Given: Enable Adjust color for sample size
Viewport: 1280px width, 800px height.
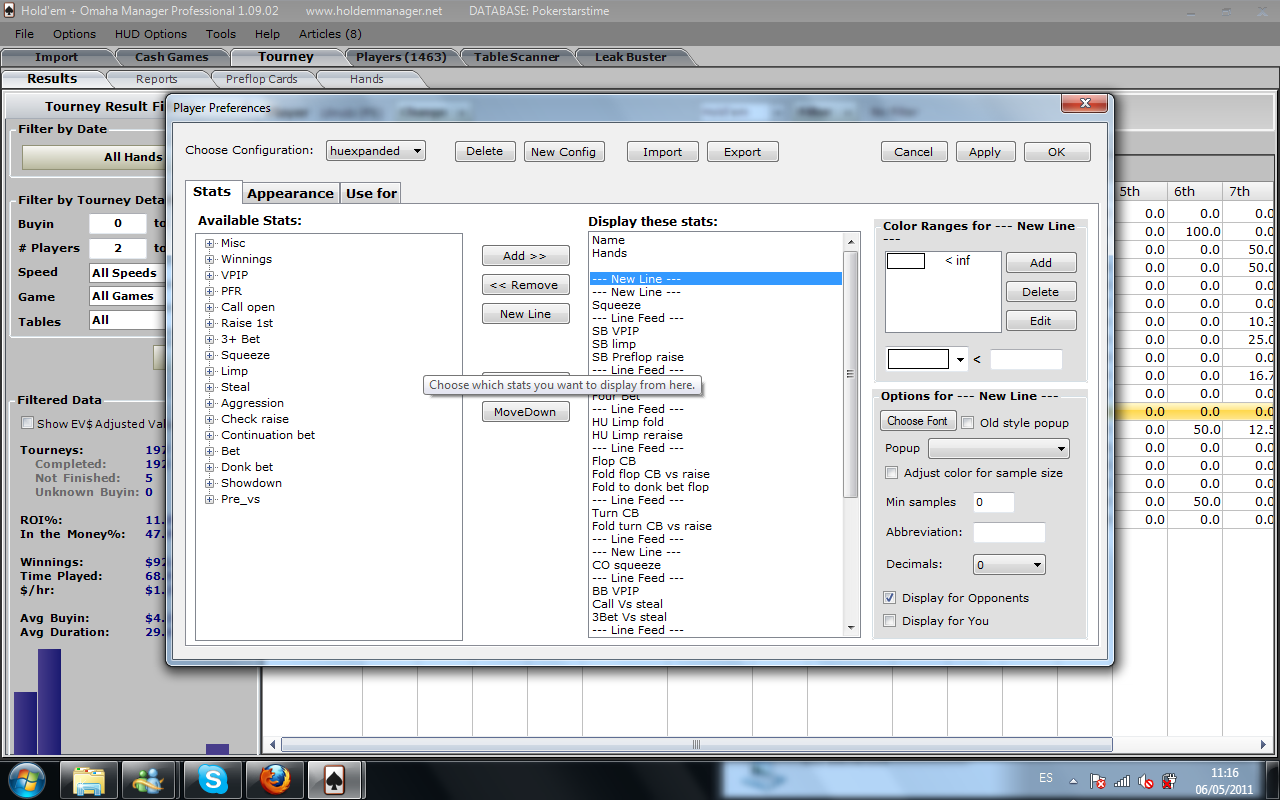Looking at the screenshot, I should pos(891,473).
